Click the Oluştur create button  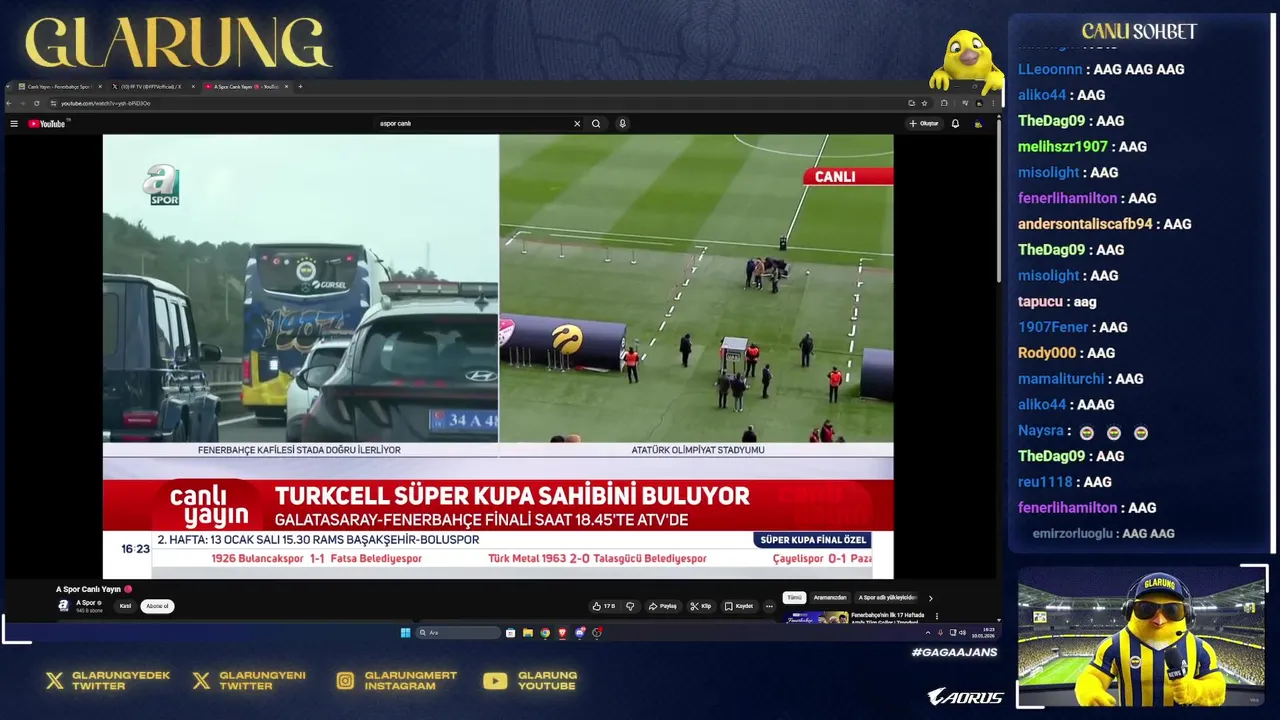pyautogui.click(x=924, y=124)
